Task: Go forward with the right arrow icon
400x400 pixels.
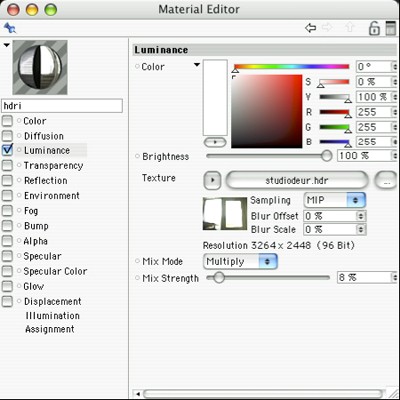Action: [x=327, y=28]
